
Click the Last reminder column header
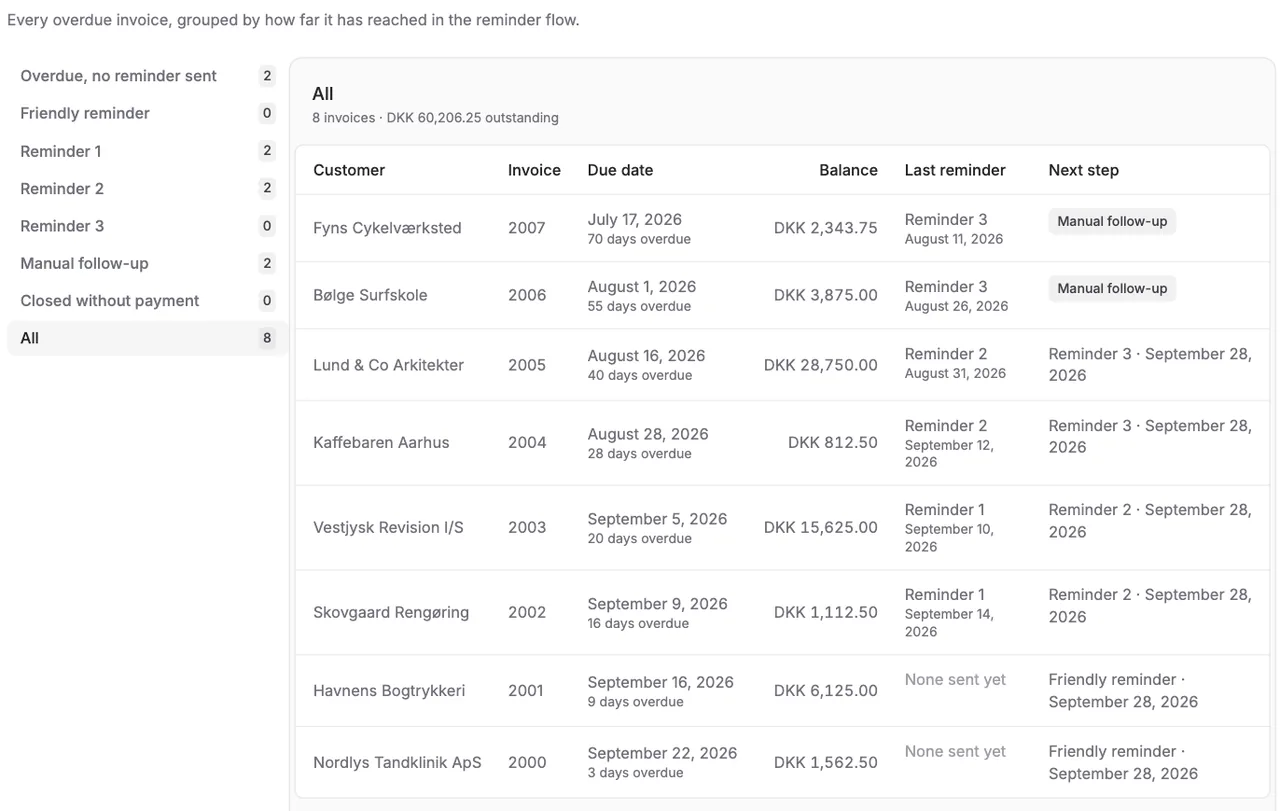pos(955,170)
